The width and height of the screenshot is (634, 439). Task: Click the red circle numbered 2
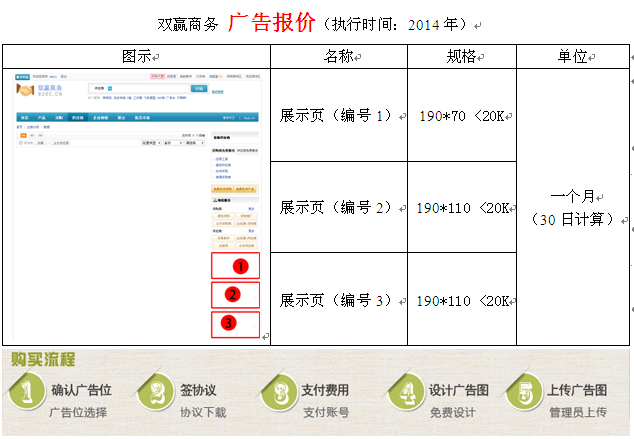pyautogui.click(x=232, y=294)
